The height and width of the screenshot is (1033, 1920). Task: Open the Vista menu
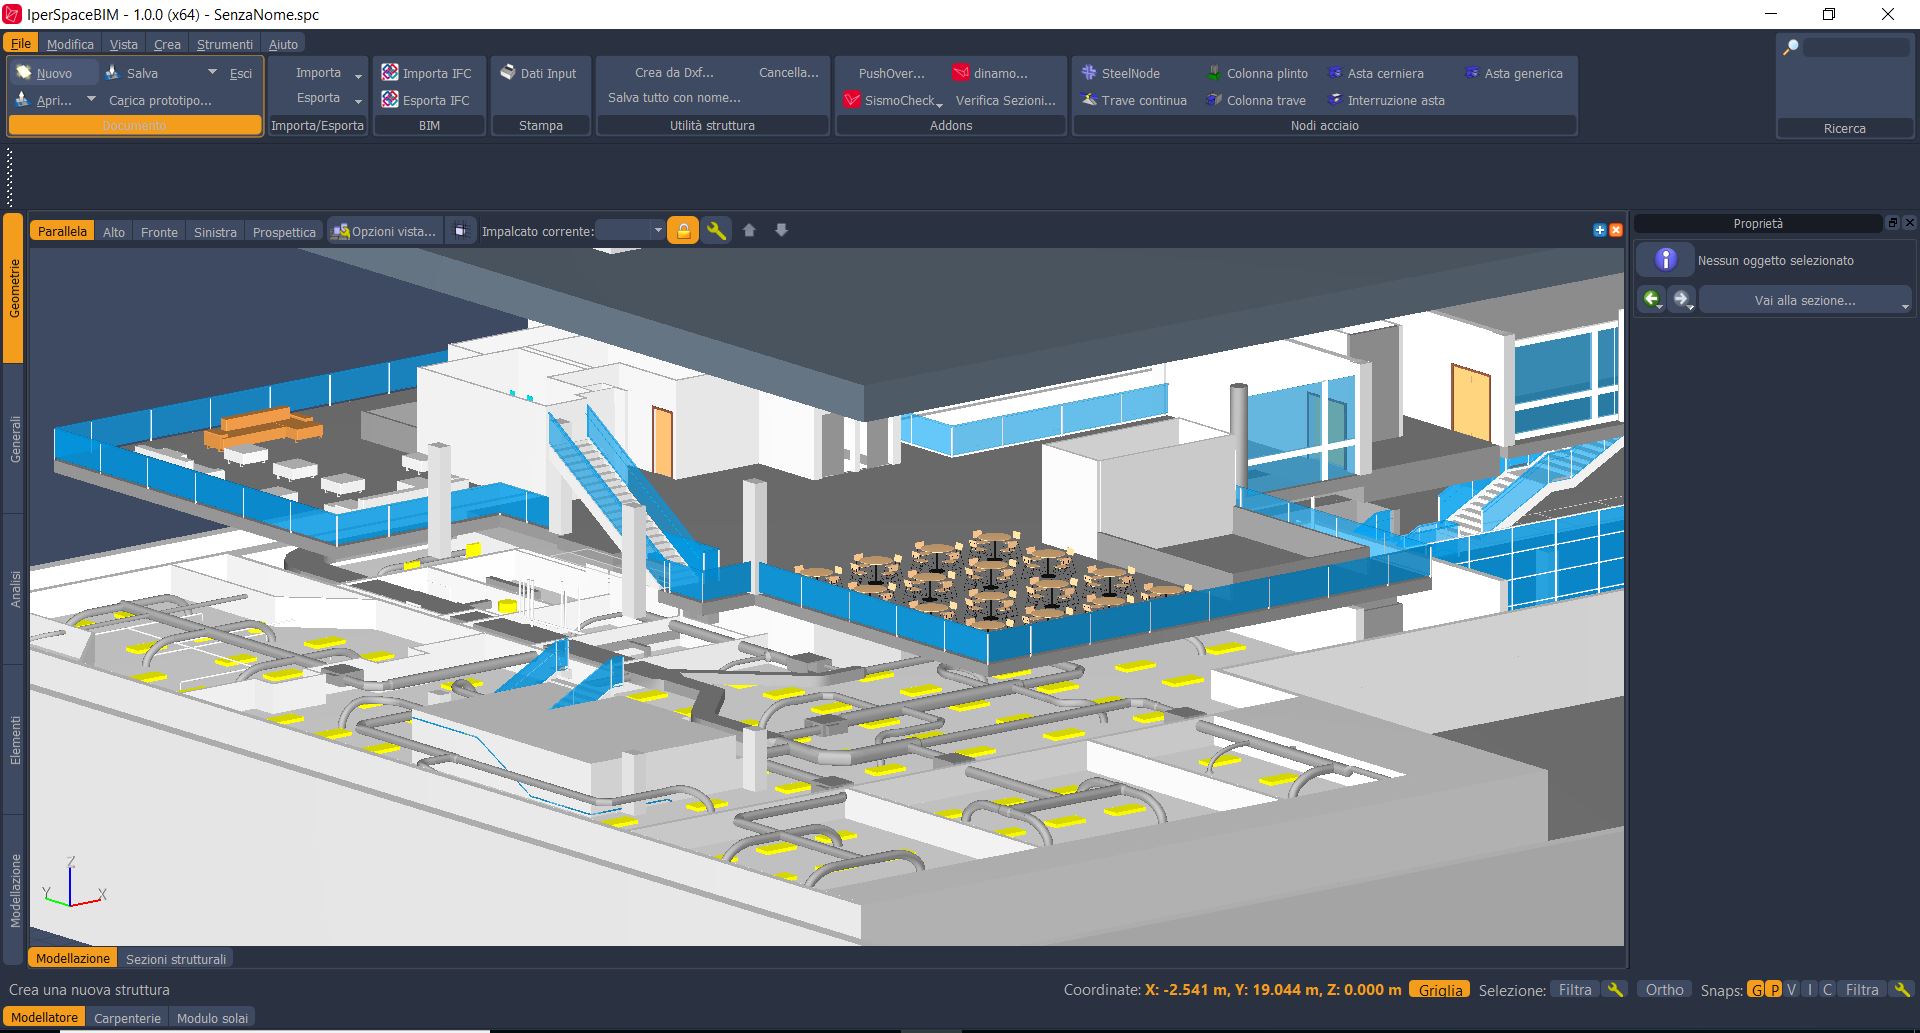point(124,44)
